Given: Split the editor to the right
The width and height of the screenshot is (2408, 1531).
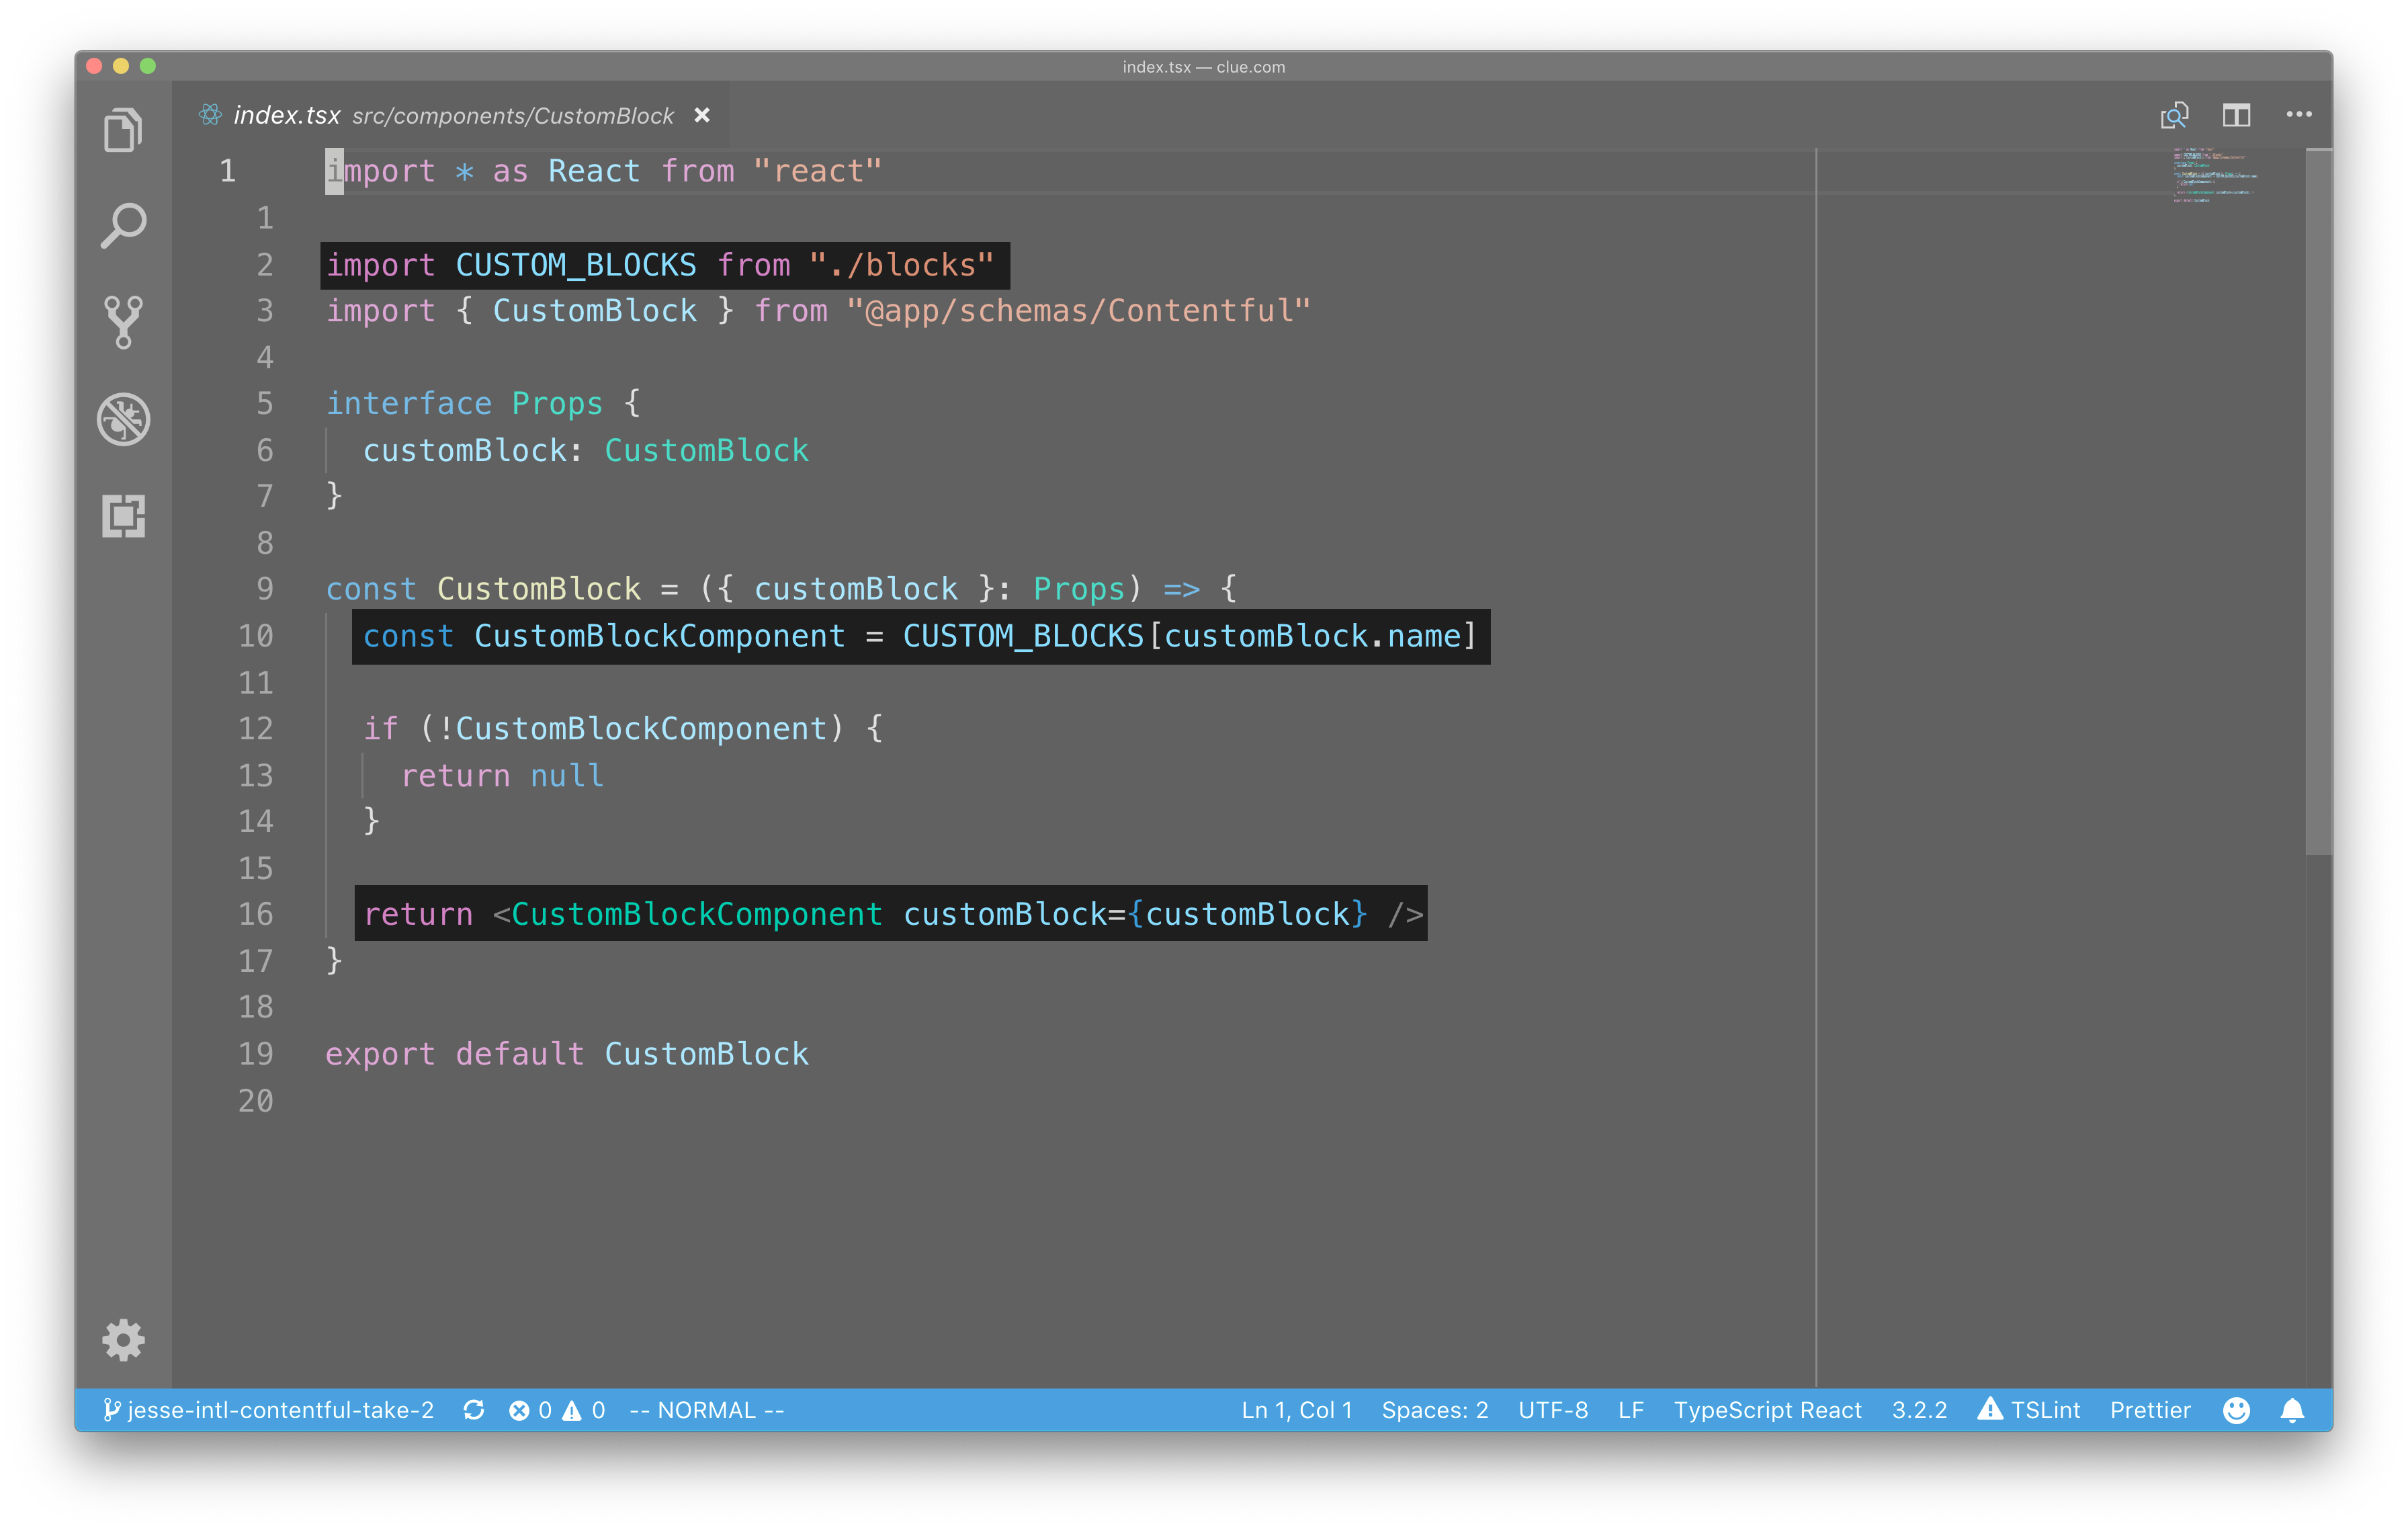Looking at the screenshot, I should pos(2236,116).
